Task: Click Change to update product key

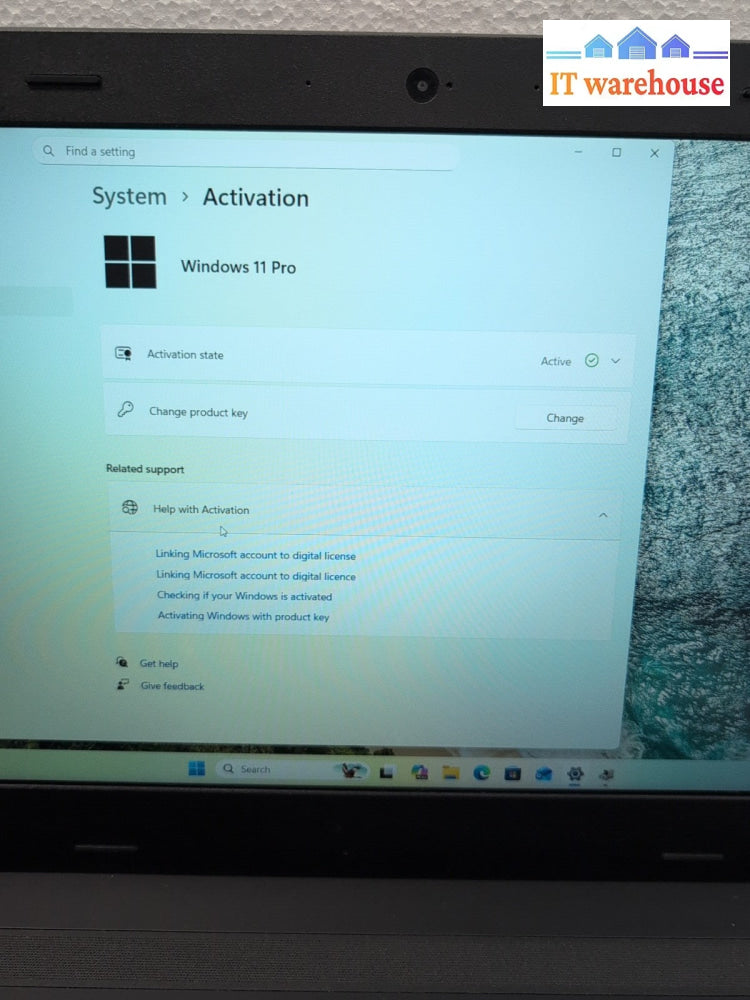Action: pos(565,418)
